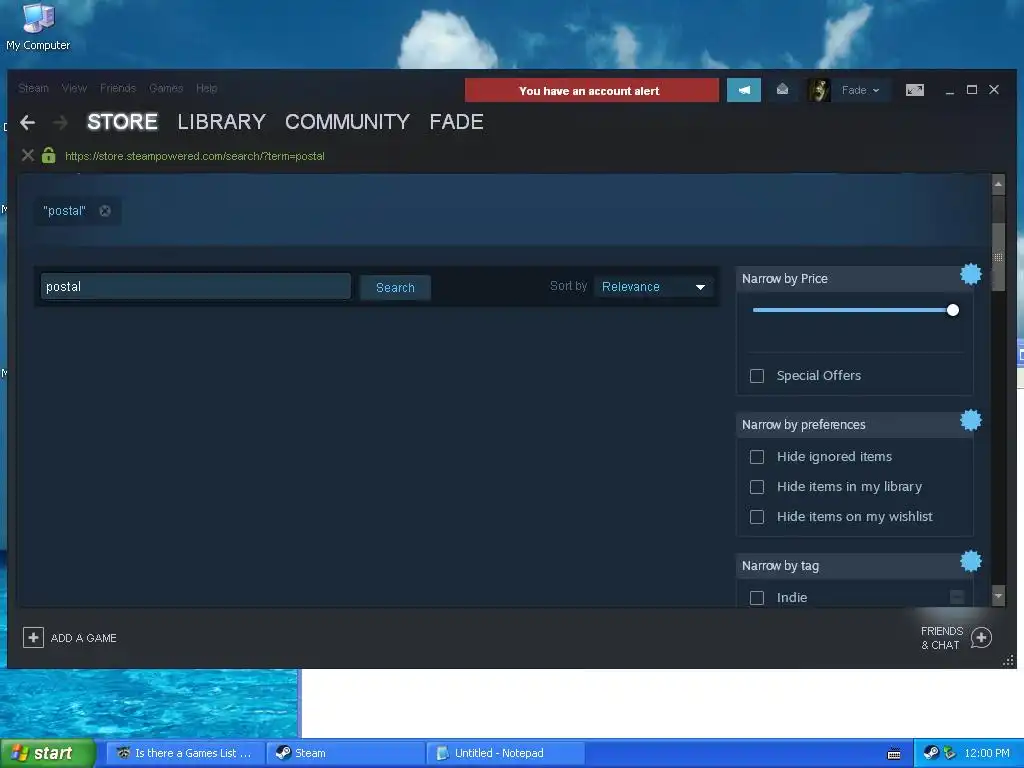Click the on-screen keyboard tray icon
1024x768 pixels.
pyautogui.click(x=894, y=754)
